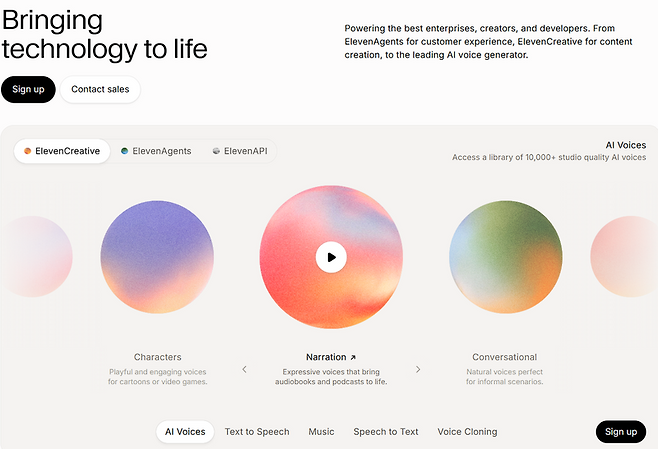Play the Narration voice sample
This screenshot has height=449, width=658.
pos(331,257)
